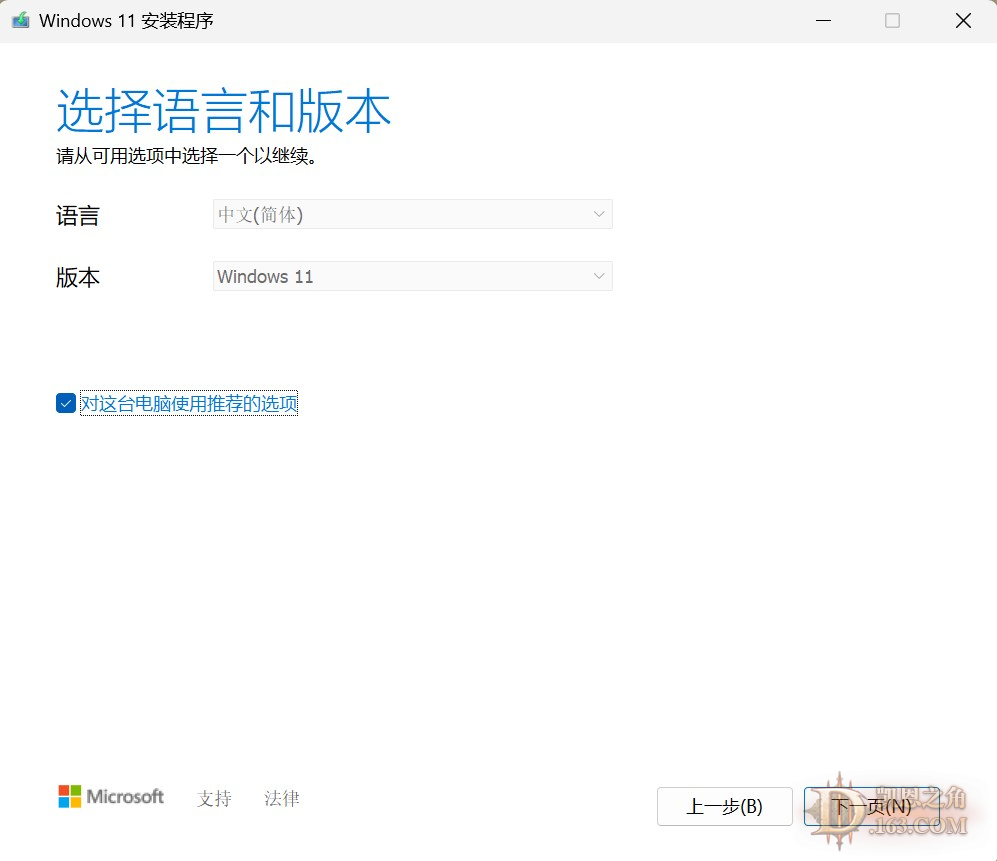
Task: Click the 语言 field label
Action: coord(78,216)
